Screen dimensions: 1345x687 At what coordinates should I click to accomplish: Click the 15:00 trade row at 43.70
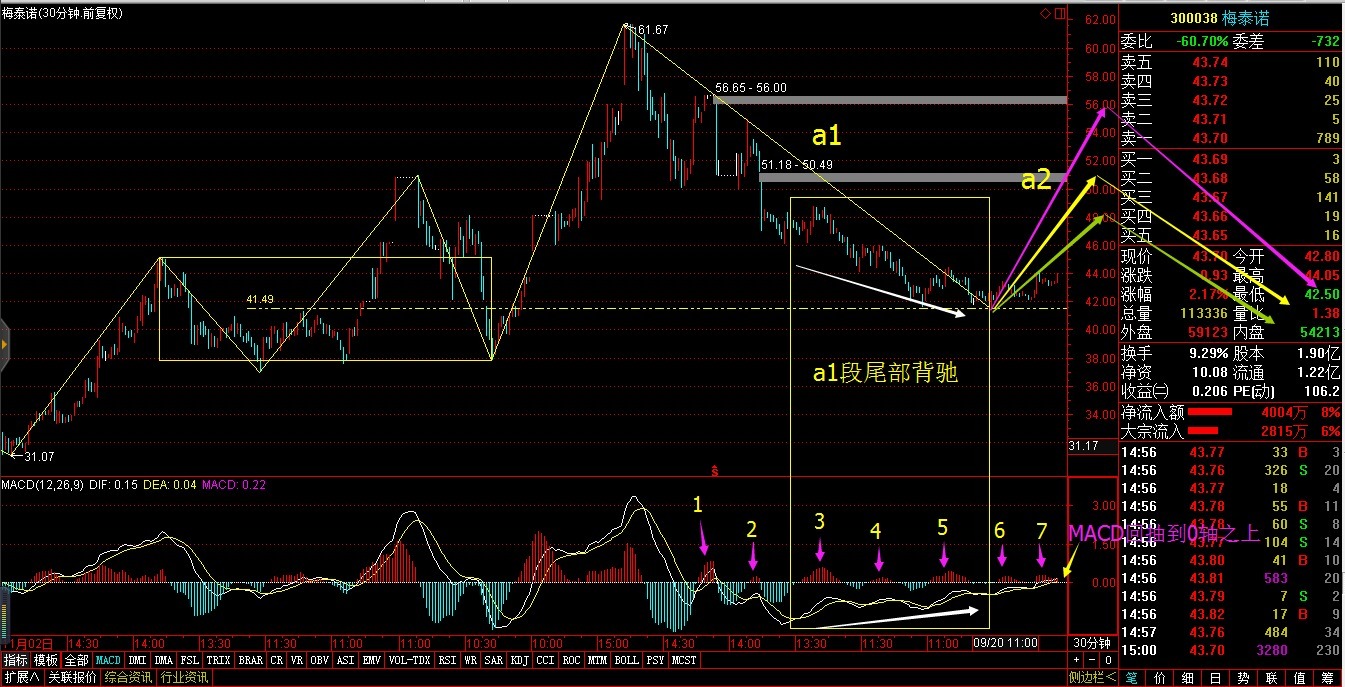1231,651
